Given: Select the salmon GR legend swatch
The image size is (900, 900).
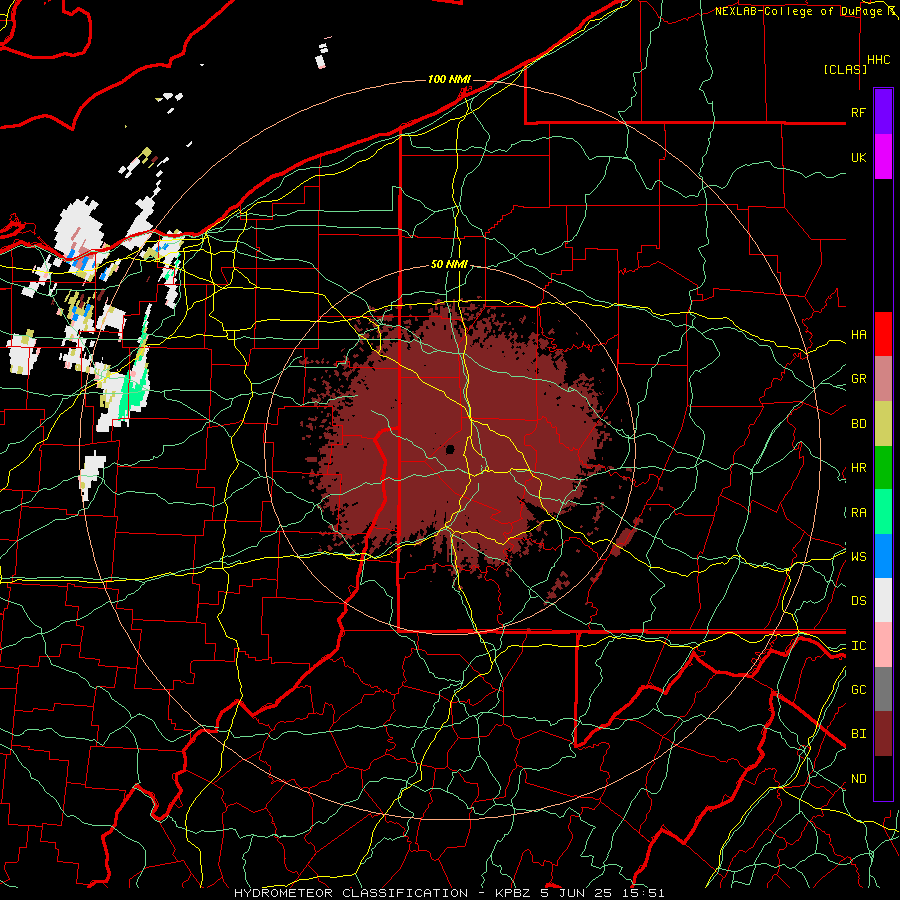Looking at the screenshot, I should point(883,378).
